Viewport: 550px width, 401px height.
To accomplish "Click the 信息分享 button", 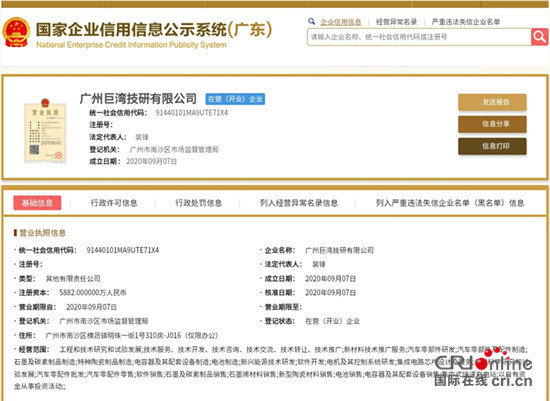I will 492,124.
